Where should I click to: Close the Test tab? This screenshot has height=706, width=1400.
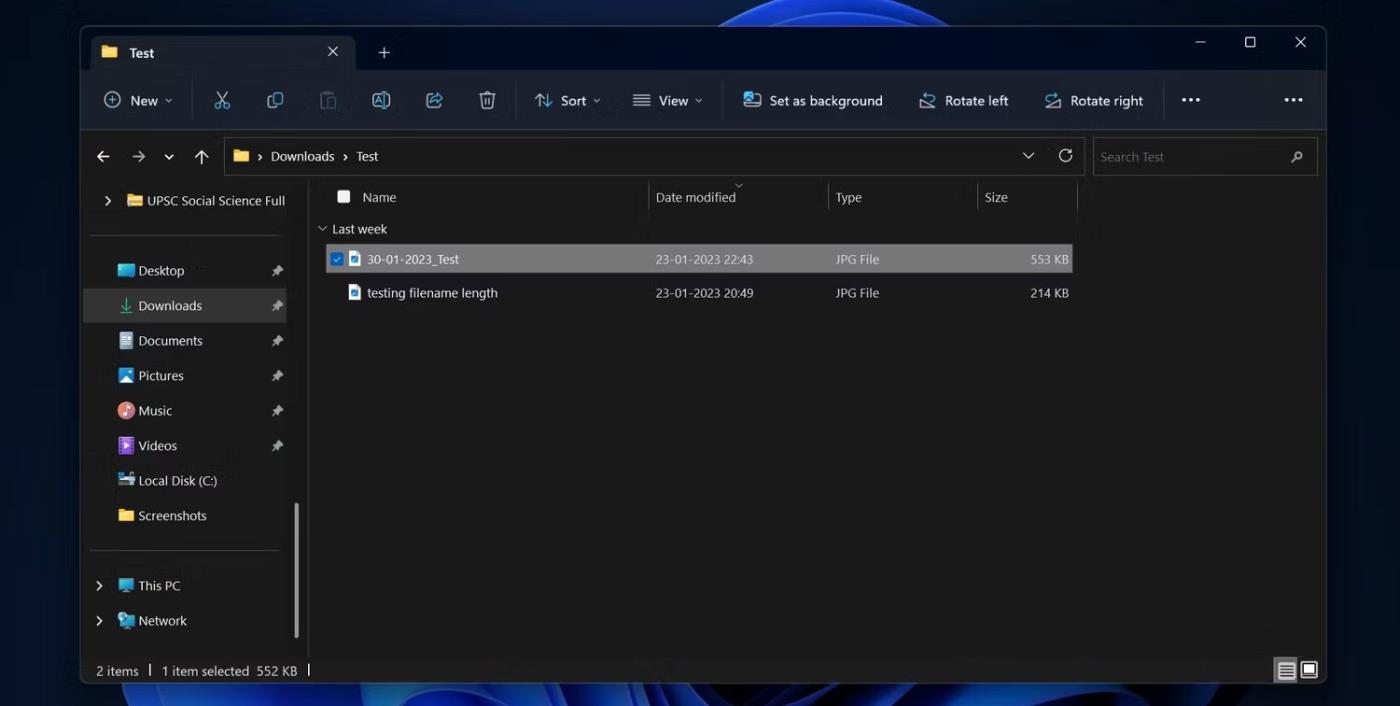tap(333, 52)
